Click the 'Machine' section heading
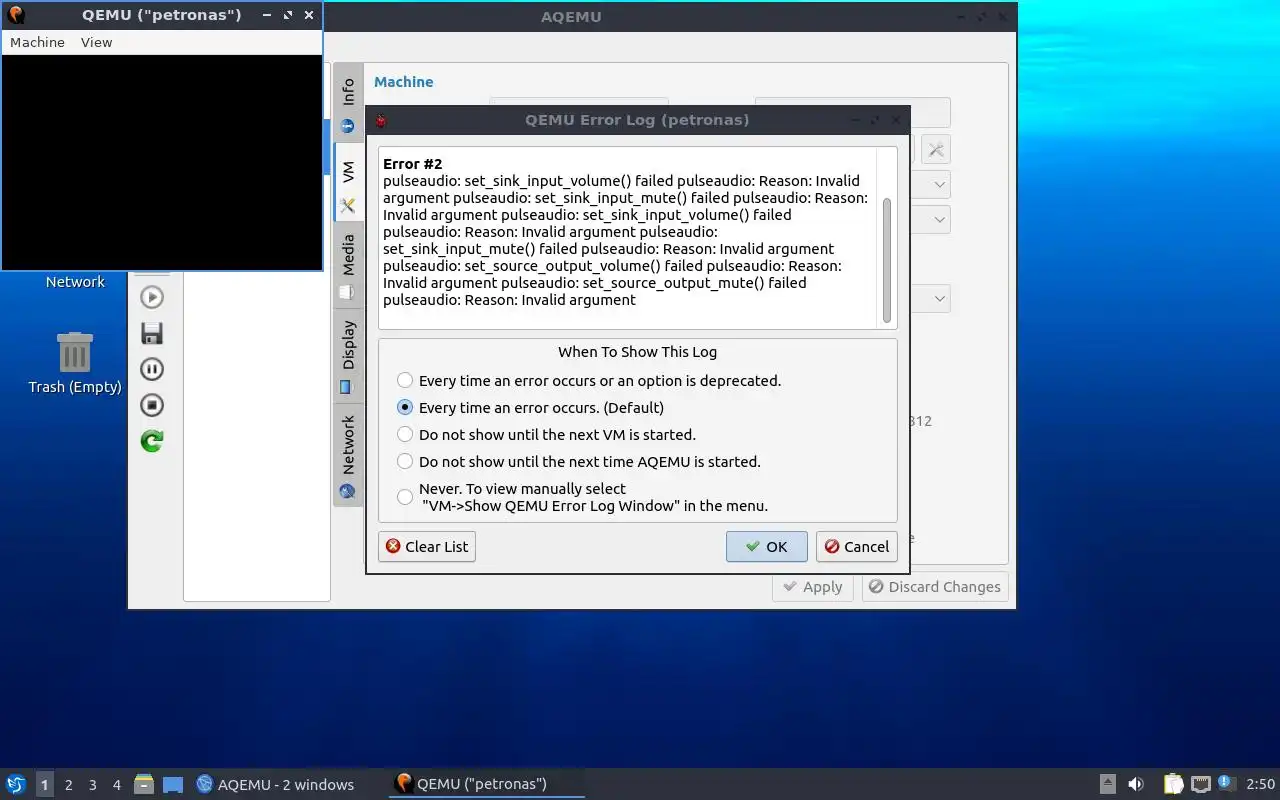The image size is (1280, 800). coord(404,82)
